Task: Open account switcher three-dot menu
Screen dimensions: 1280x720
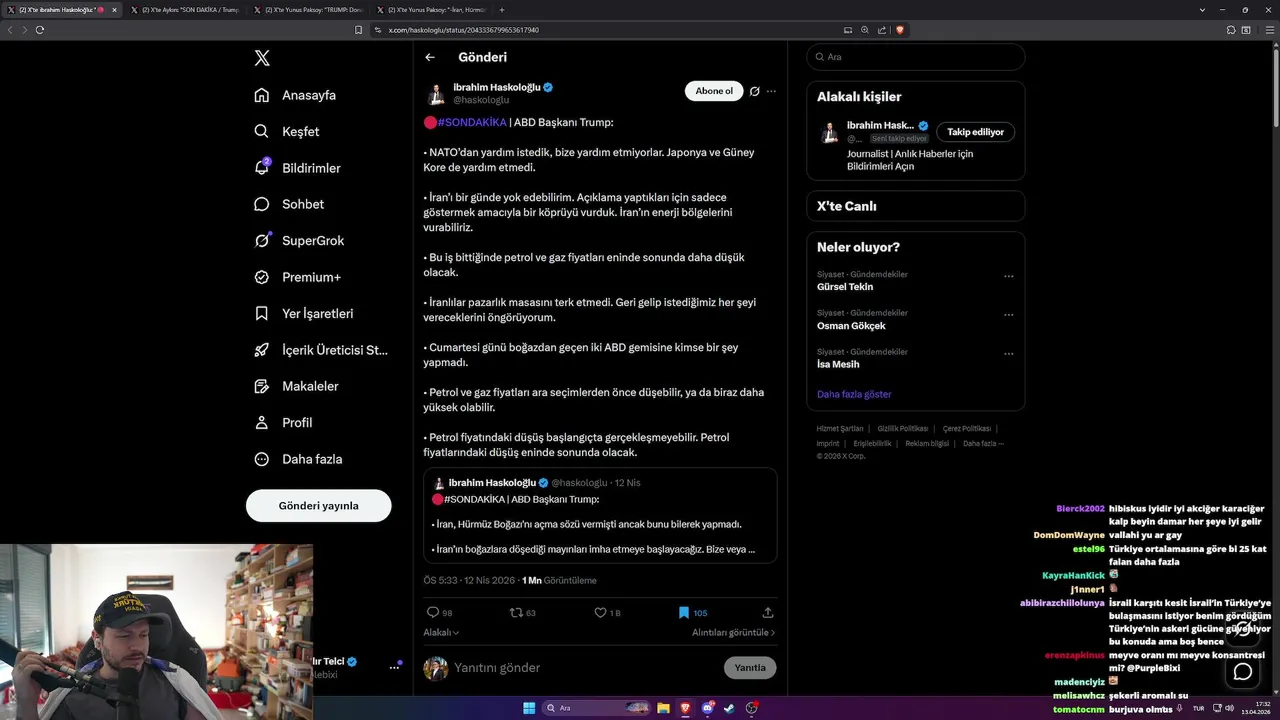Action: pyautogui.click(x=394, y=667)
